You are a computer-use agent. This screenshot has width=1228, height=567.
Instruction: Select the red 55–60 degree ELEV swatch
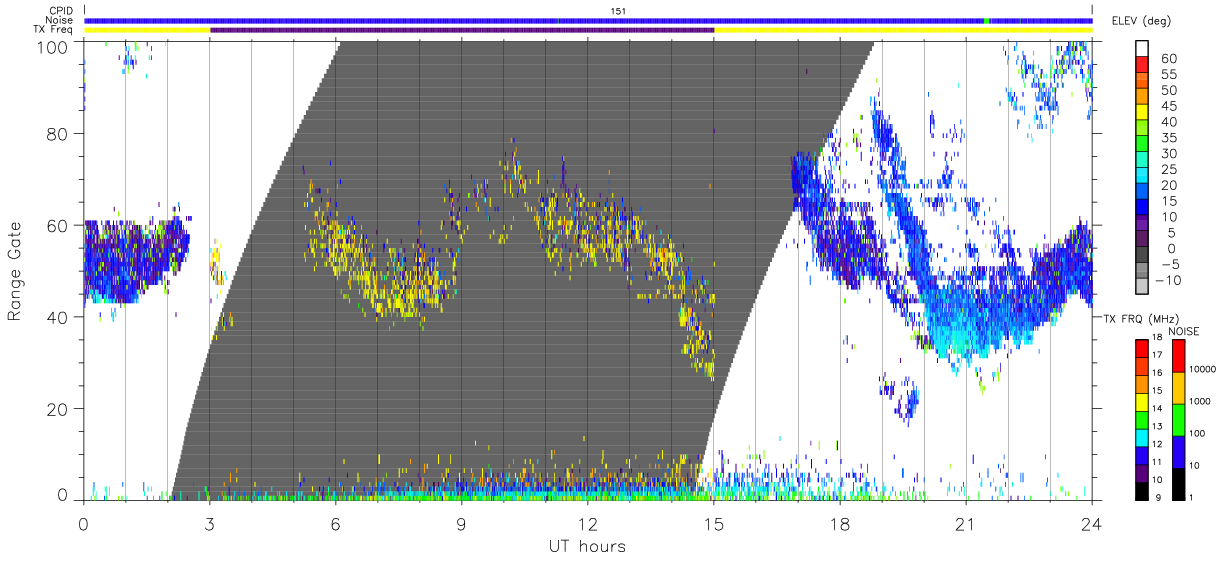pyautogui.click(x=1142, y=66)
